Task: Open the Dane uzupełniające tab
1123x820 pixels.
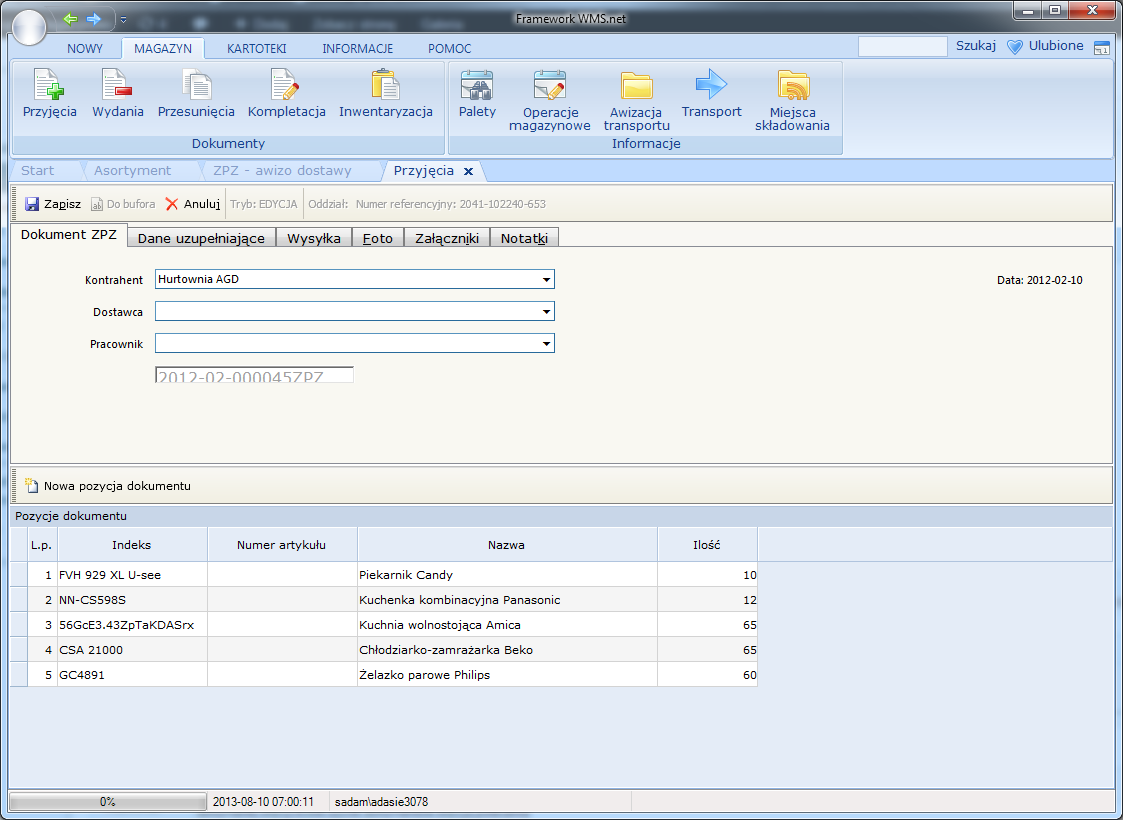Action: [201, 238]
